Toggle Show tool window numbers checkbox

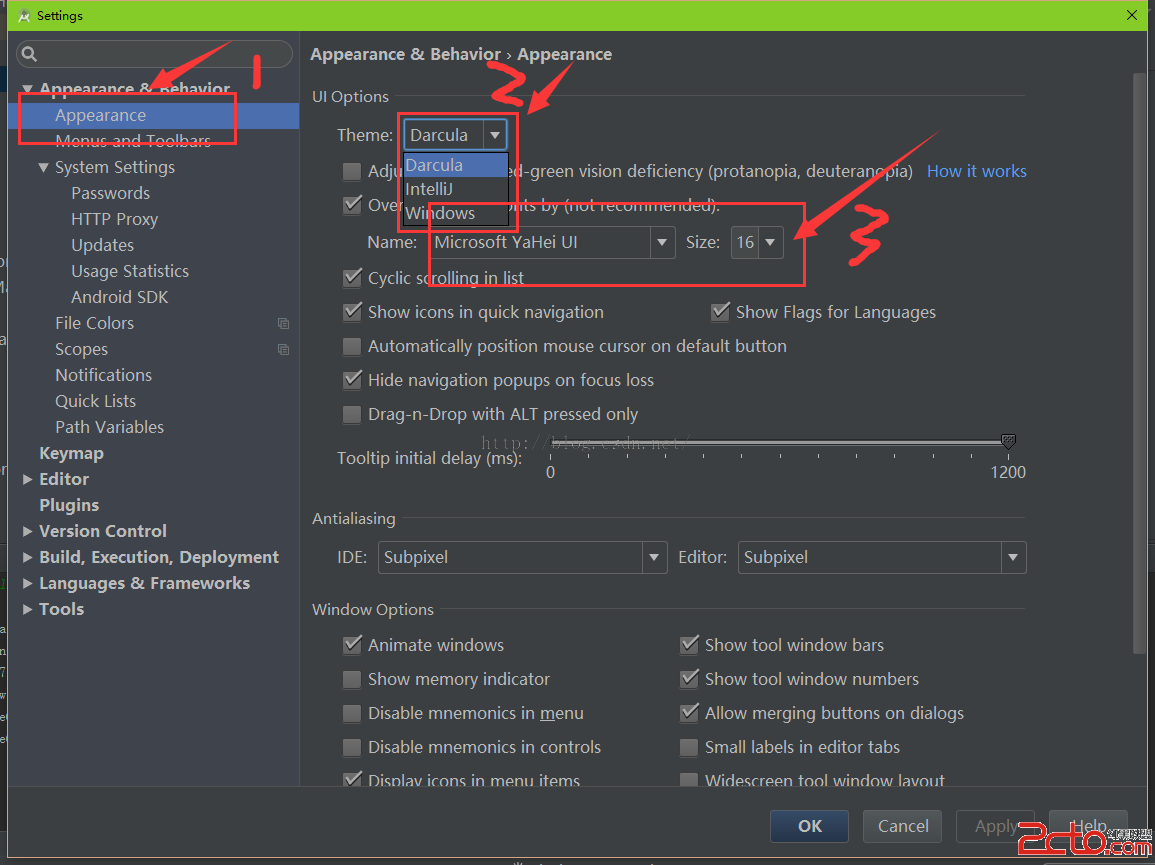(x=689, y=679)
